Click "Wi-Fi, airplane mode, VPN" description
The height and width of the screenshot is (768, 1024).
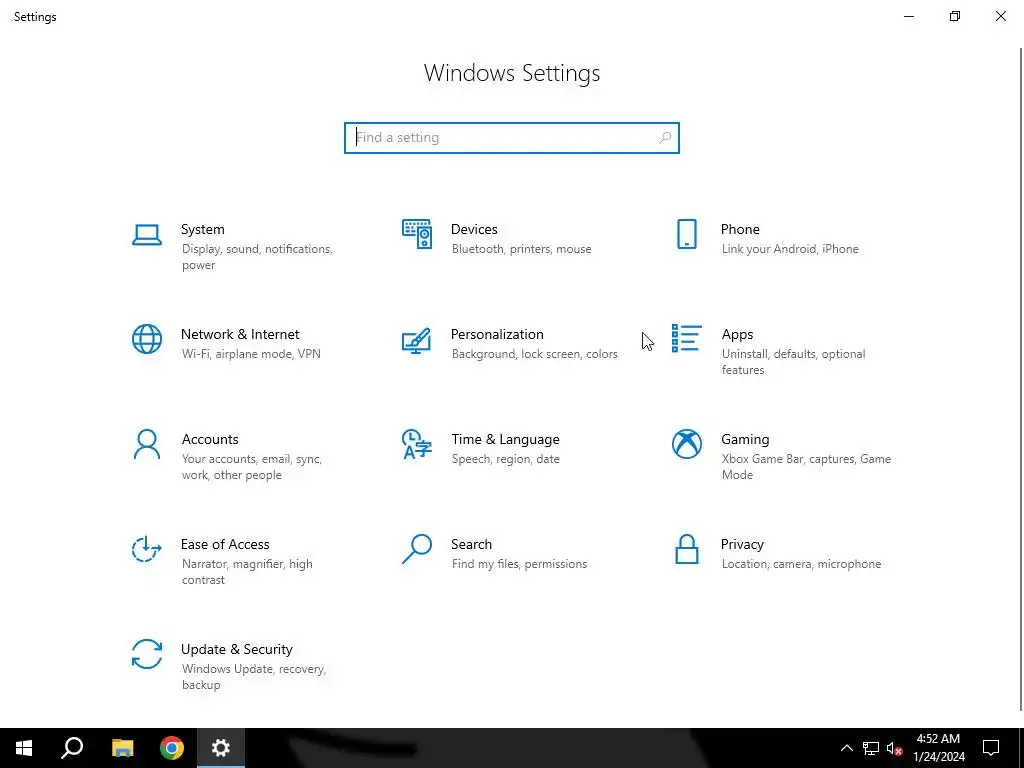(251, 354)
